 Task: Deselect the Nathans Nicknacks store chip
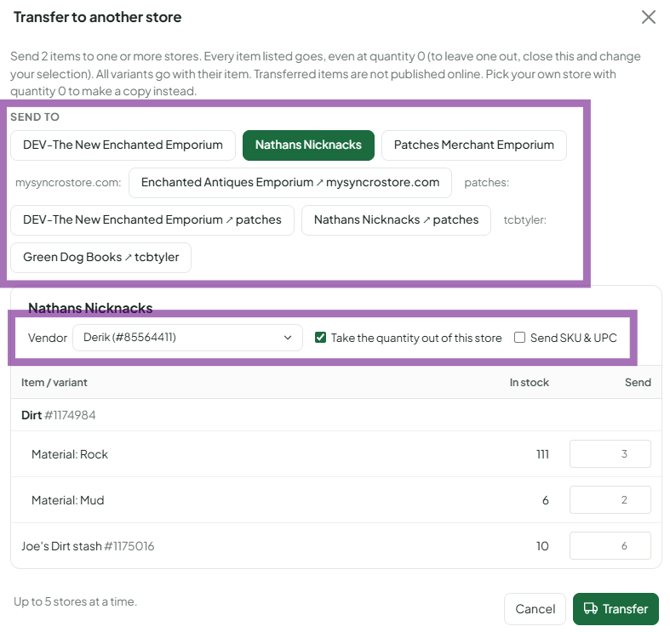pos(308,145)
